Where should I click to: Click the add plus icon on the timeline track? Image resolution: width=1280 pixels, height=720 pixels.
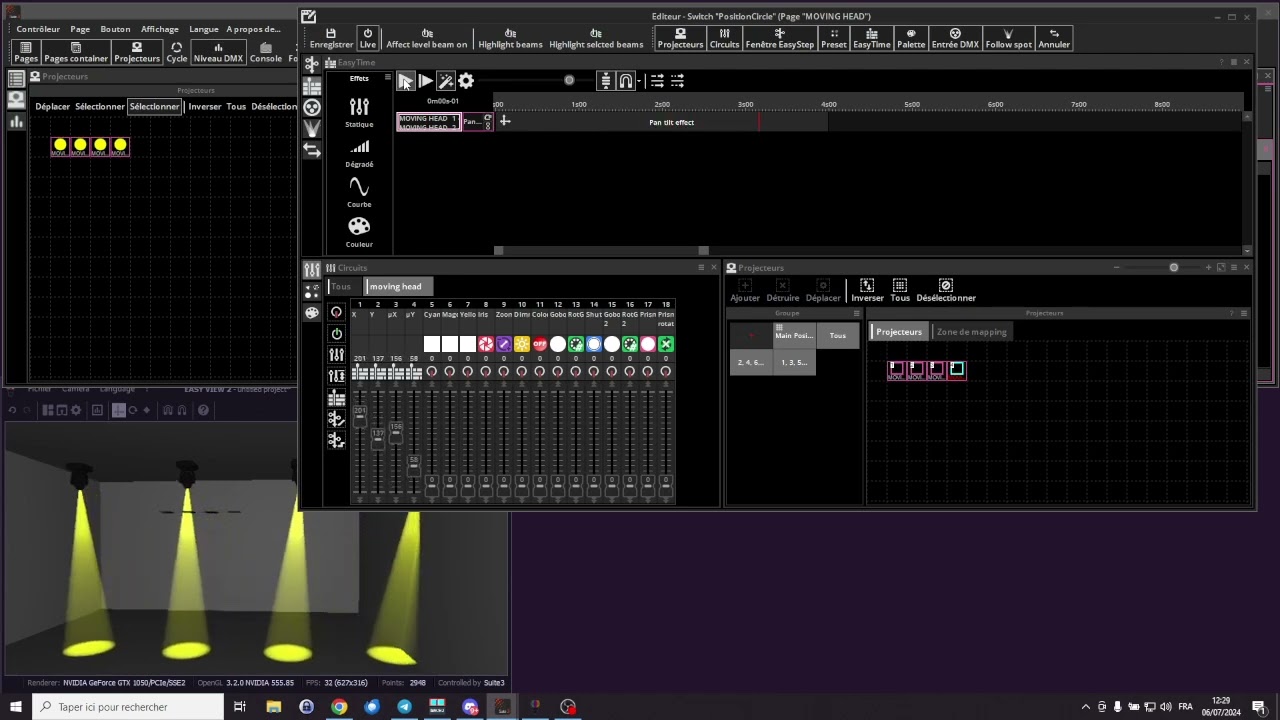[x=504, y=121]
